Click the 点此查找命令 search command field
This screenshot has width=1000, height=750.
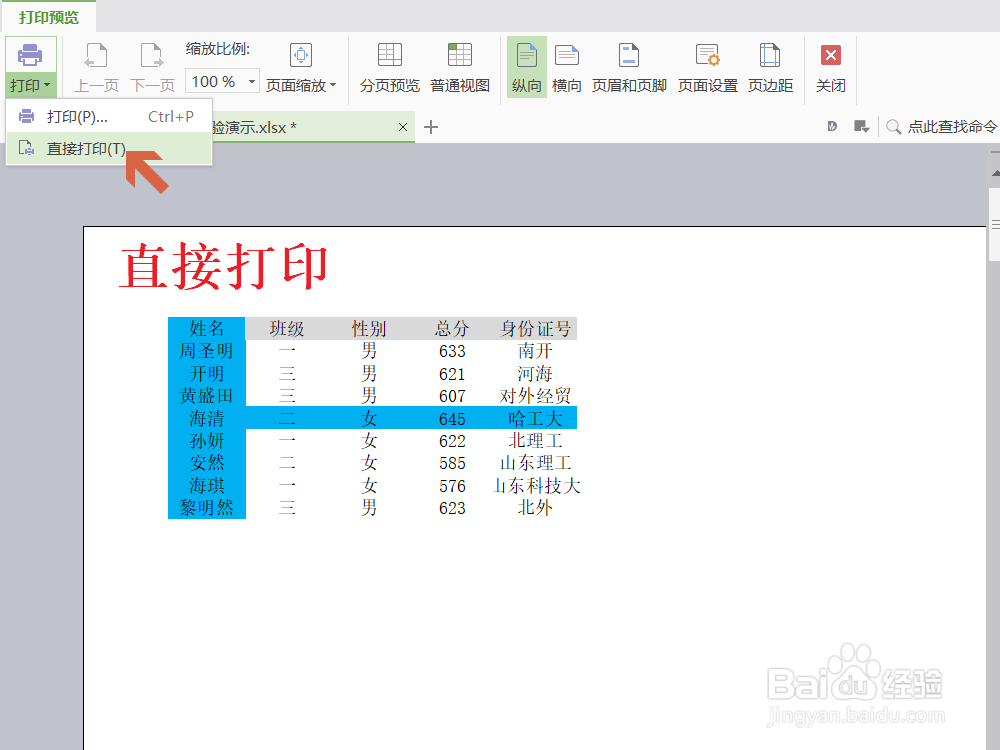click(x=945, y=126)
